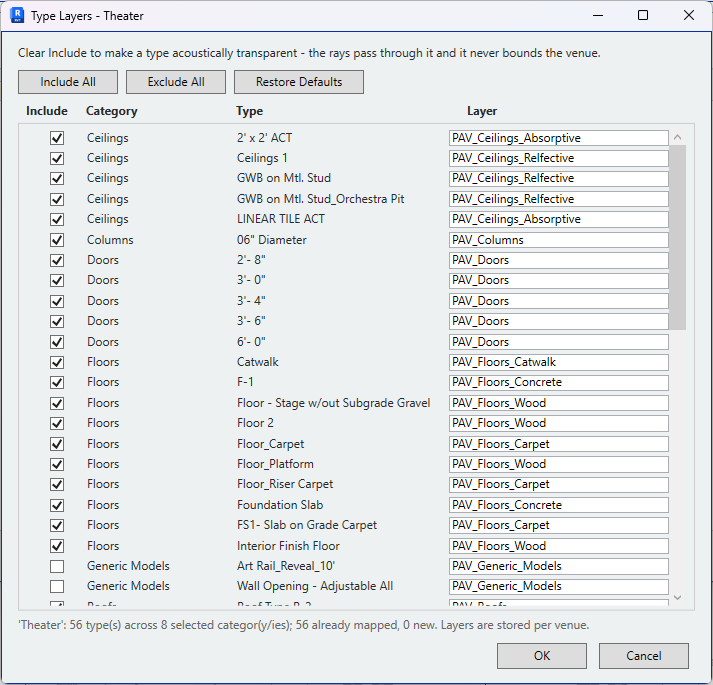Image resolution: width=713 pixels, height=685 pixels.
Task: Click the Exclude All button
Action: point(176,82)
